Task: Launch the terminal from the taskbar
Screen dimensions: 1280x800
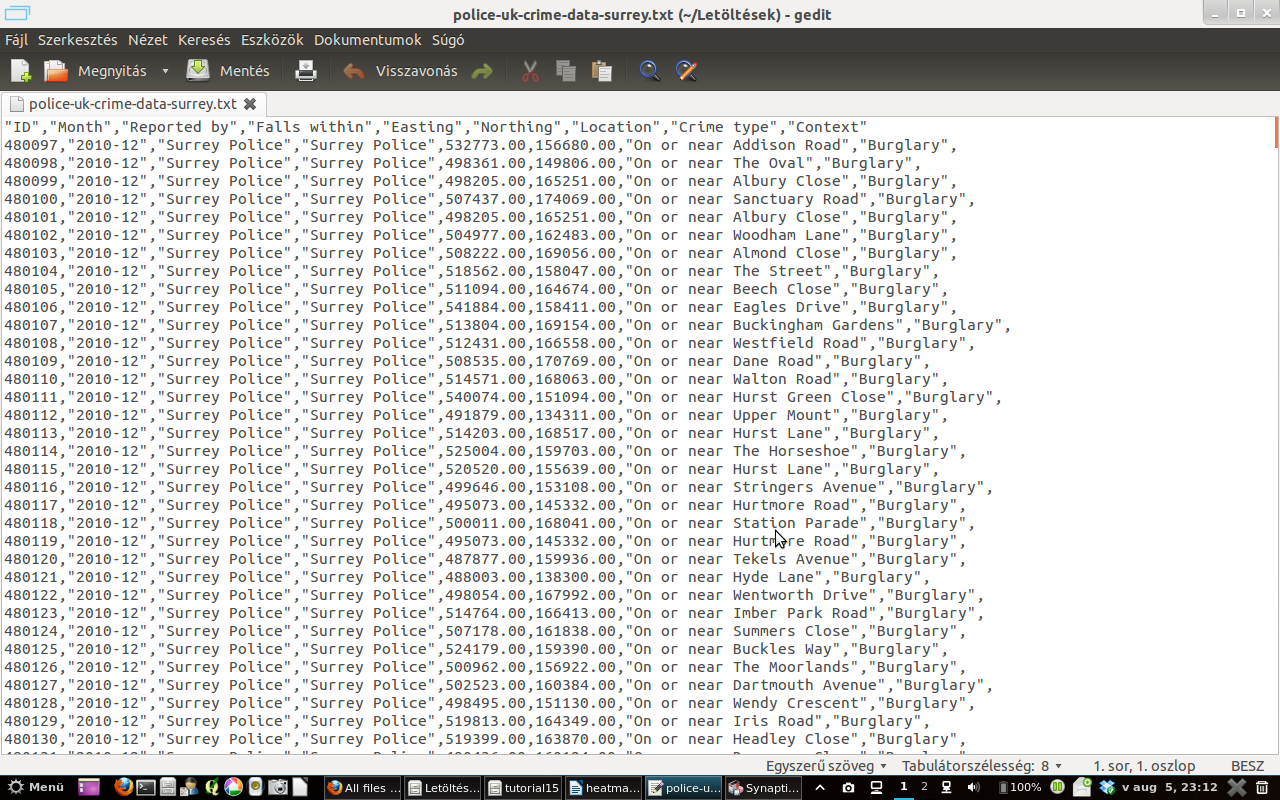Action: click(146, 787)
